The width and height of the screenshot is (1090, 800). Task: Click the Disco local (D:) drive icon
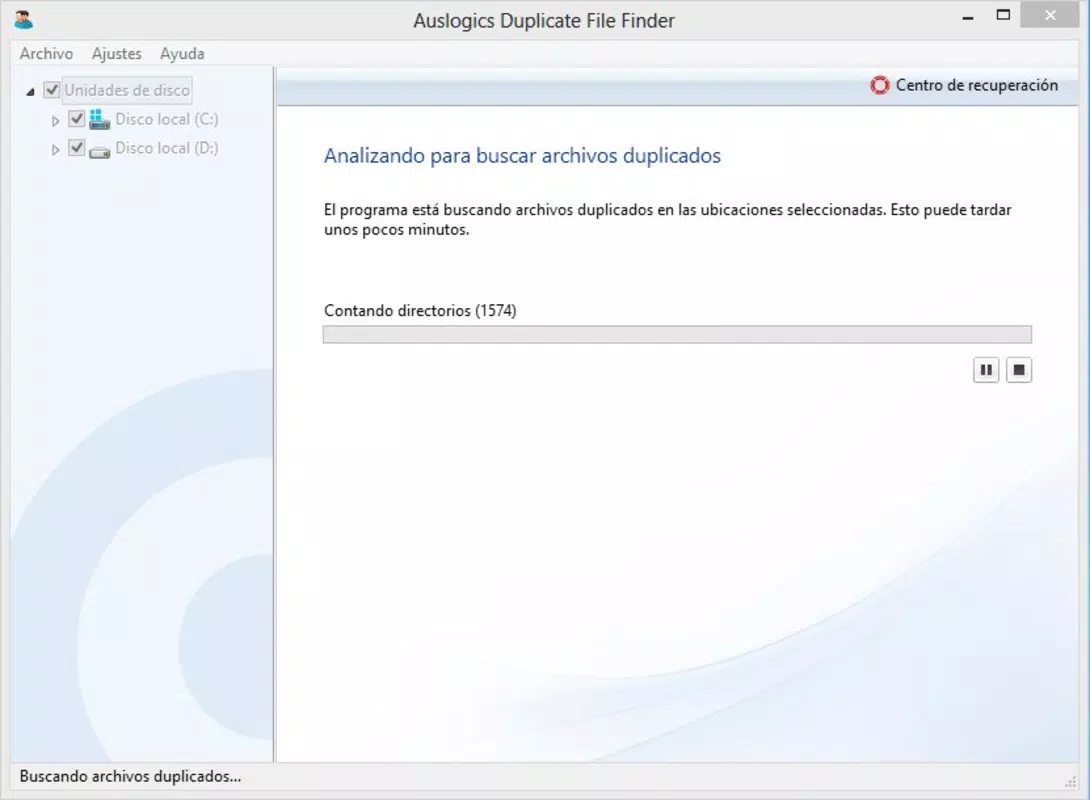tap(99, 150)
